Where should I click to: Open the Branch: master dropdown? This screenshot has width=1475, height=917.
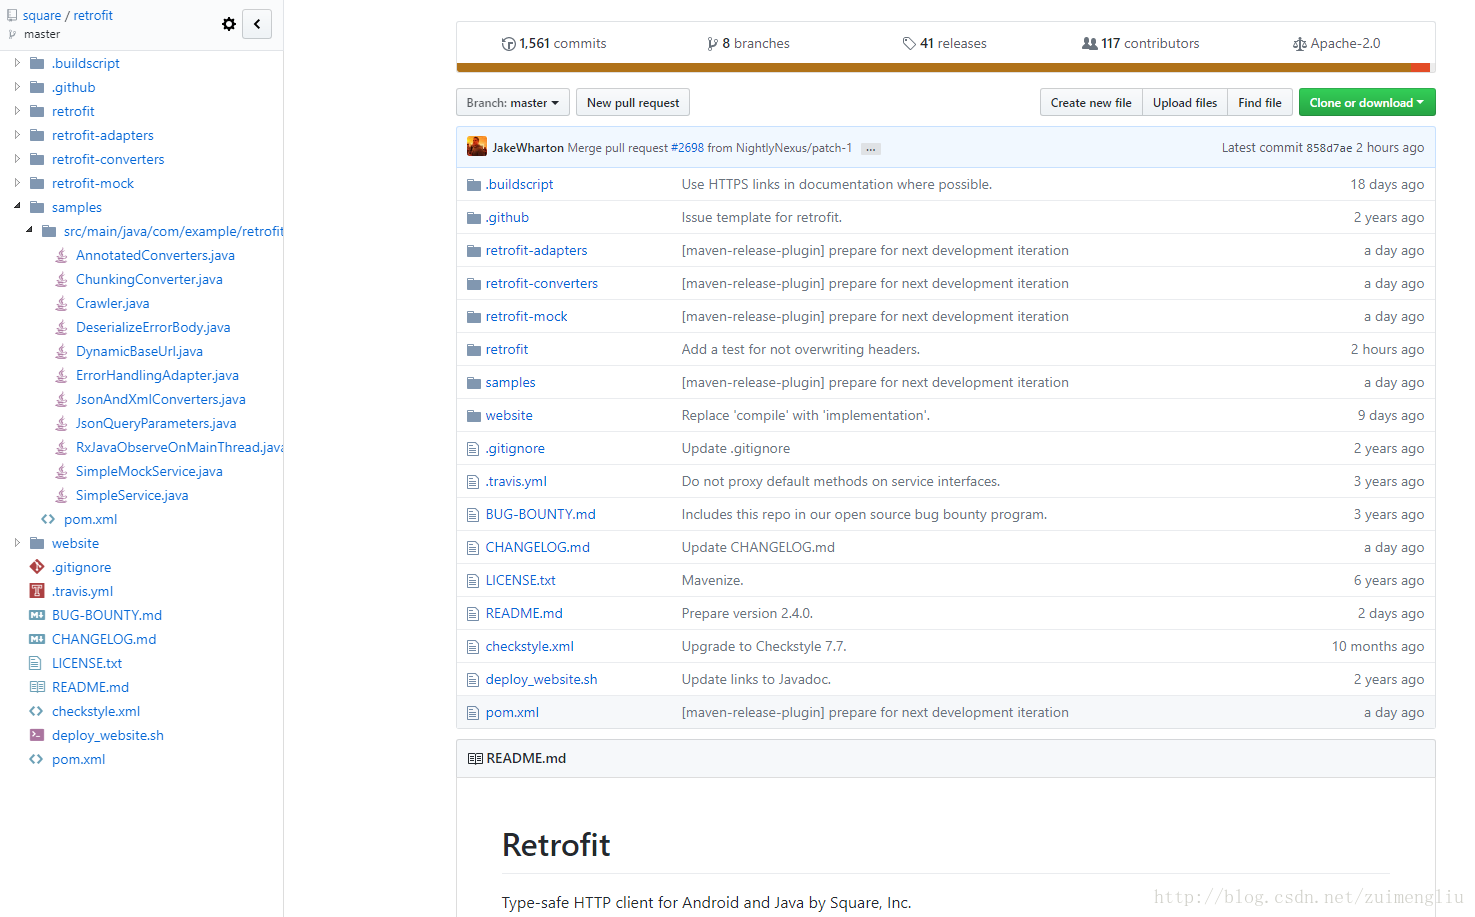(x=513, y=103)
